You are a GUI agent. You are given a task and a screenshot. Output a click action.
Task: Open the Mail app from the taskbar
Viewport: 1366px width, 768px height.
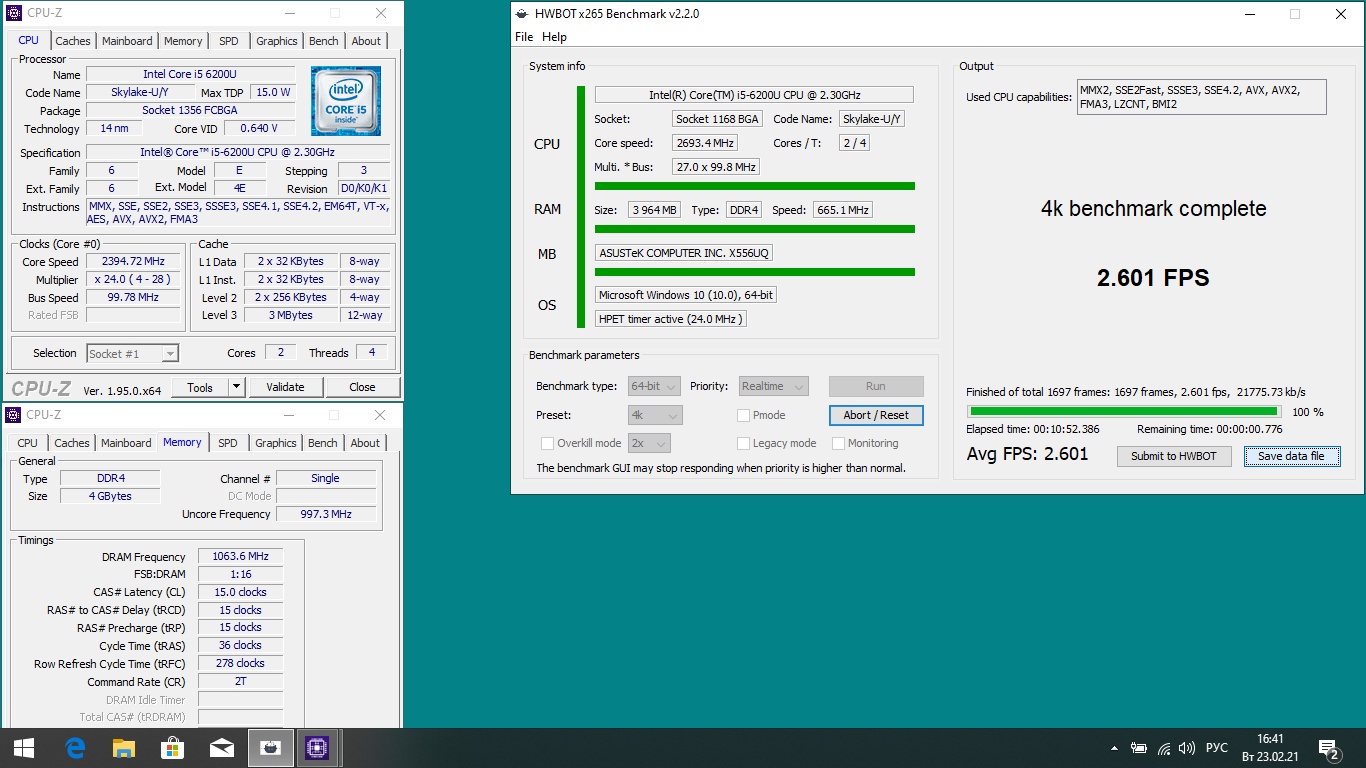click(221, 748)
